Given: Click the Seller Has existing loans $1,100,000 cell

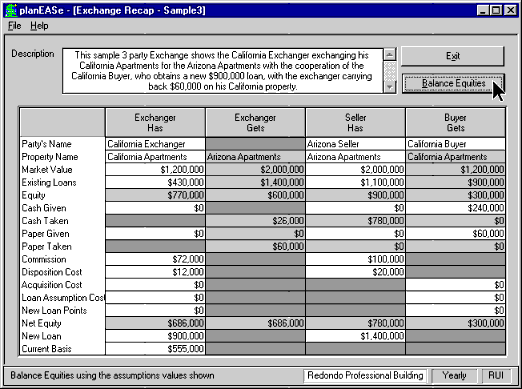Looking at the screenshot, I should [x=355, y=182].
